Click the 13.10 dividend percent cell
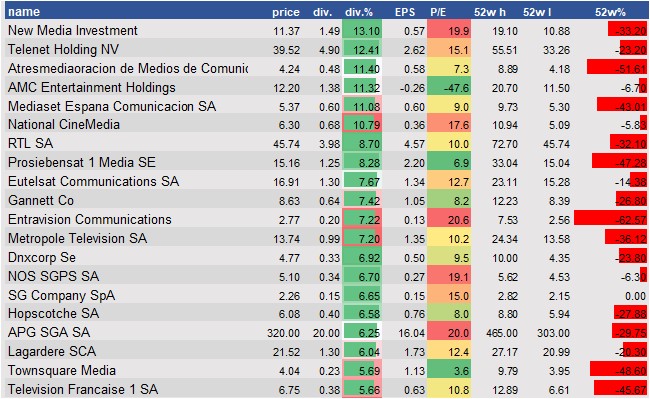Image resolution: width=650 pixels, height=399 pixels. [362, 31]
